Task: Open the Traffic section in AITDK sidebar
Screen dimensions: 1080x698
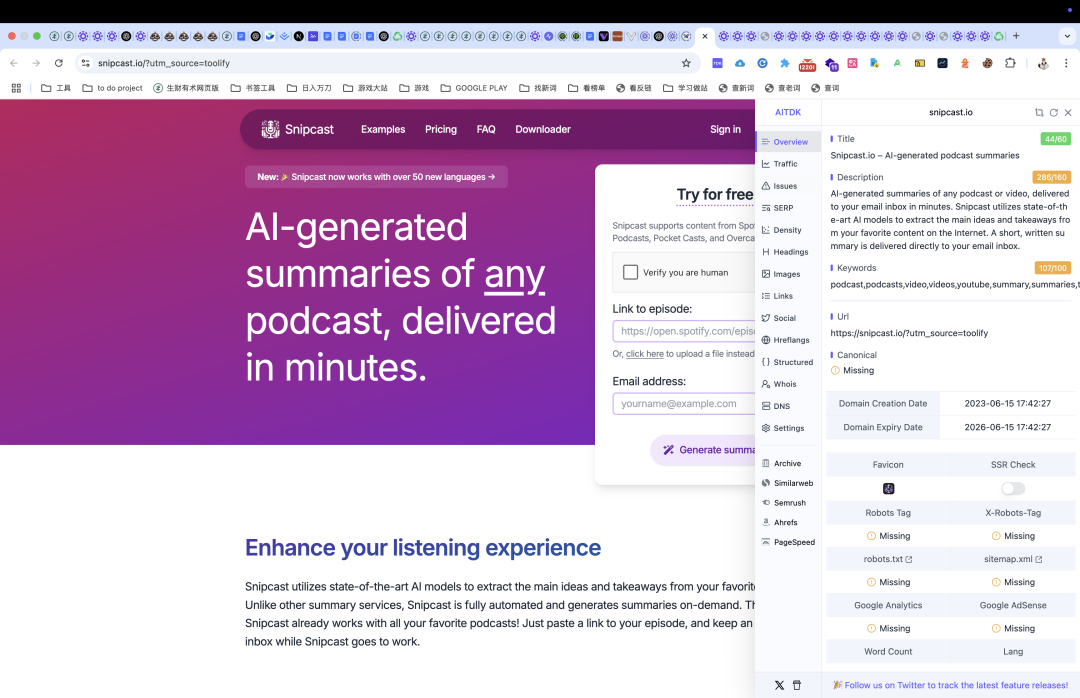Action: [789, 164]
